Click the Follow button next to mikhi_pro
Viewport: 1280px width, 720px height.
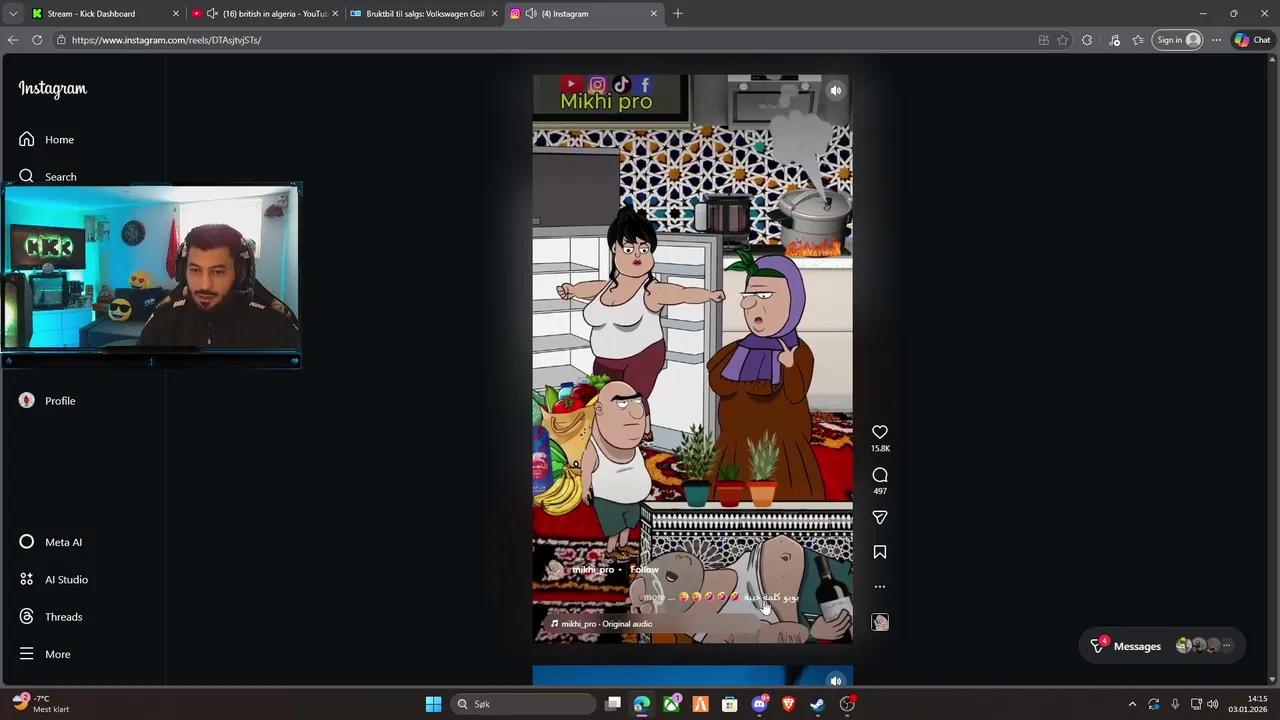(x=644, y=569)
